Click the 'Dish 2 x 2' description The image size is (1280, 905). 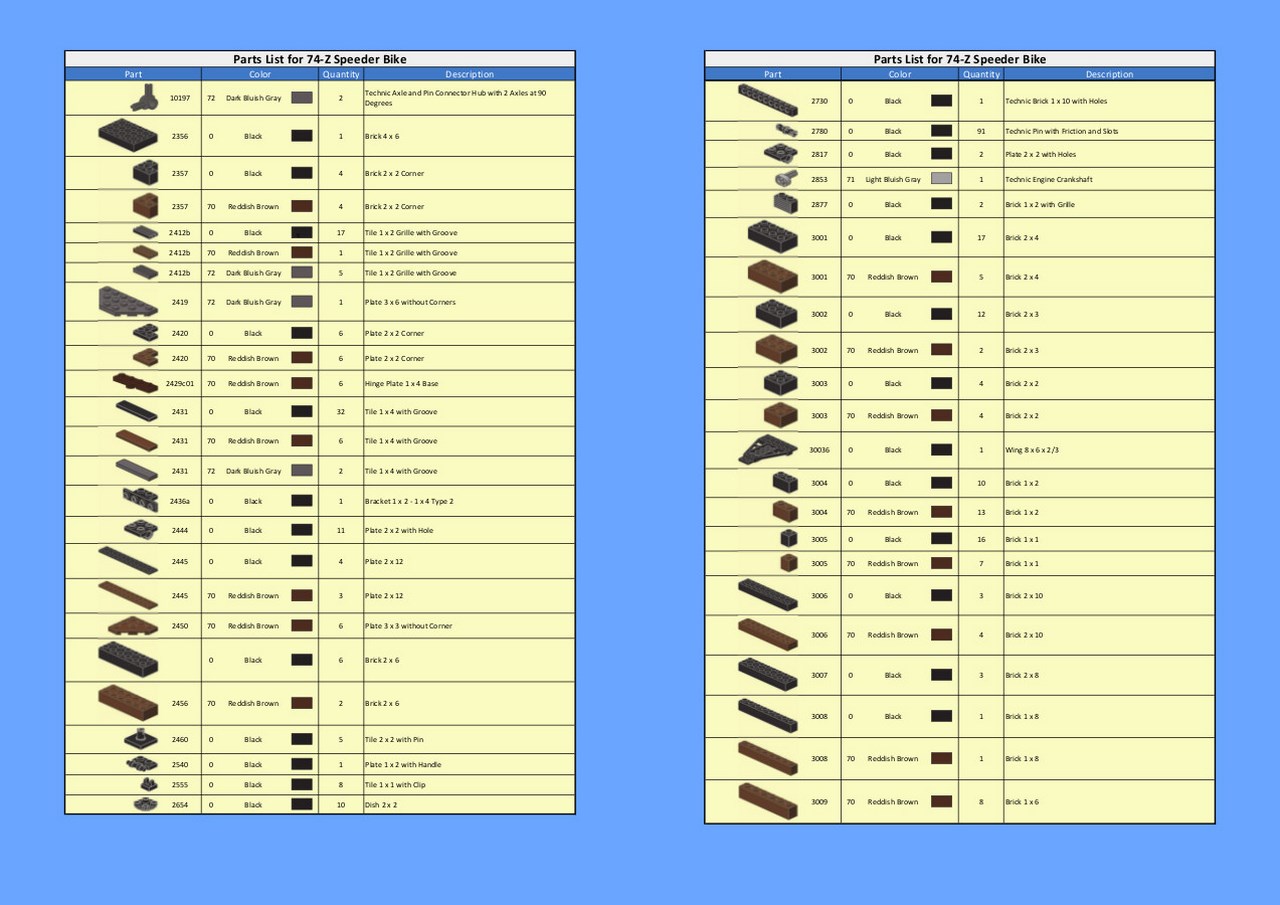tap(381, 804)
